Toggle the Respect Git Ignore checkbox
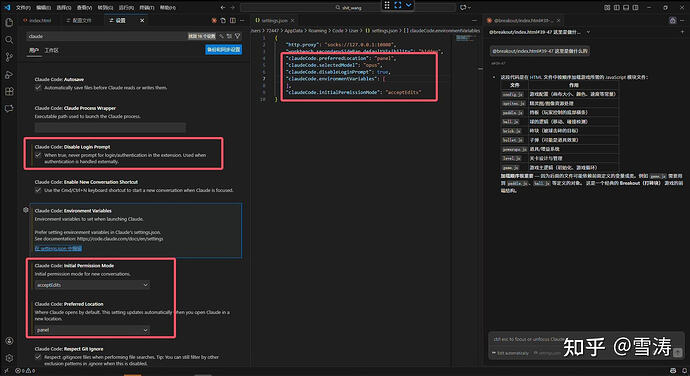The height and width of the screenshot is (376, 690). [x=38, y=357]
